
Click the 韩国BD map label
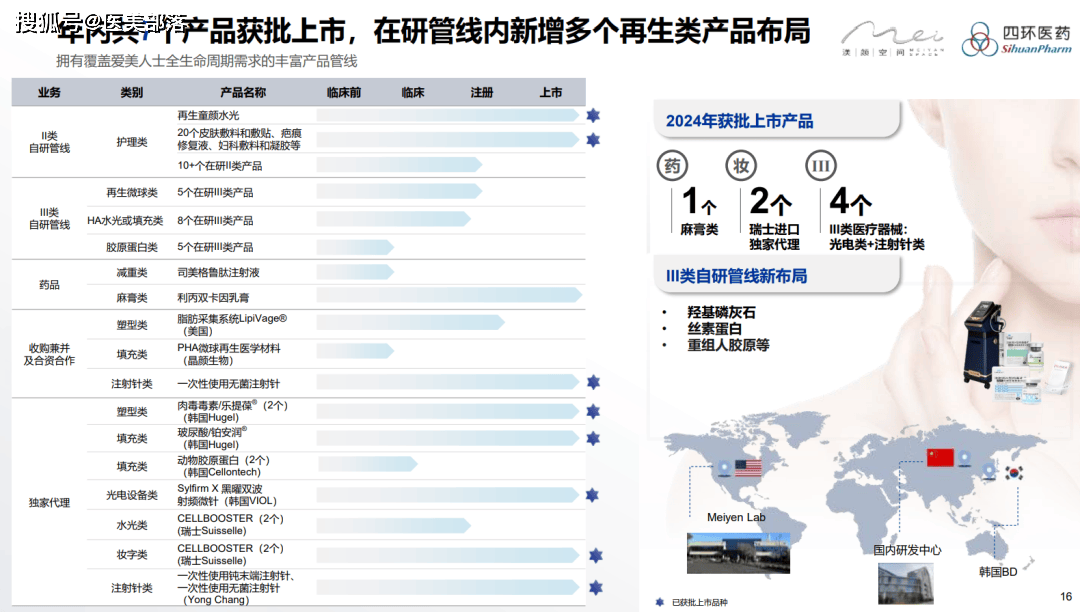pos(998,571)
